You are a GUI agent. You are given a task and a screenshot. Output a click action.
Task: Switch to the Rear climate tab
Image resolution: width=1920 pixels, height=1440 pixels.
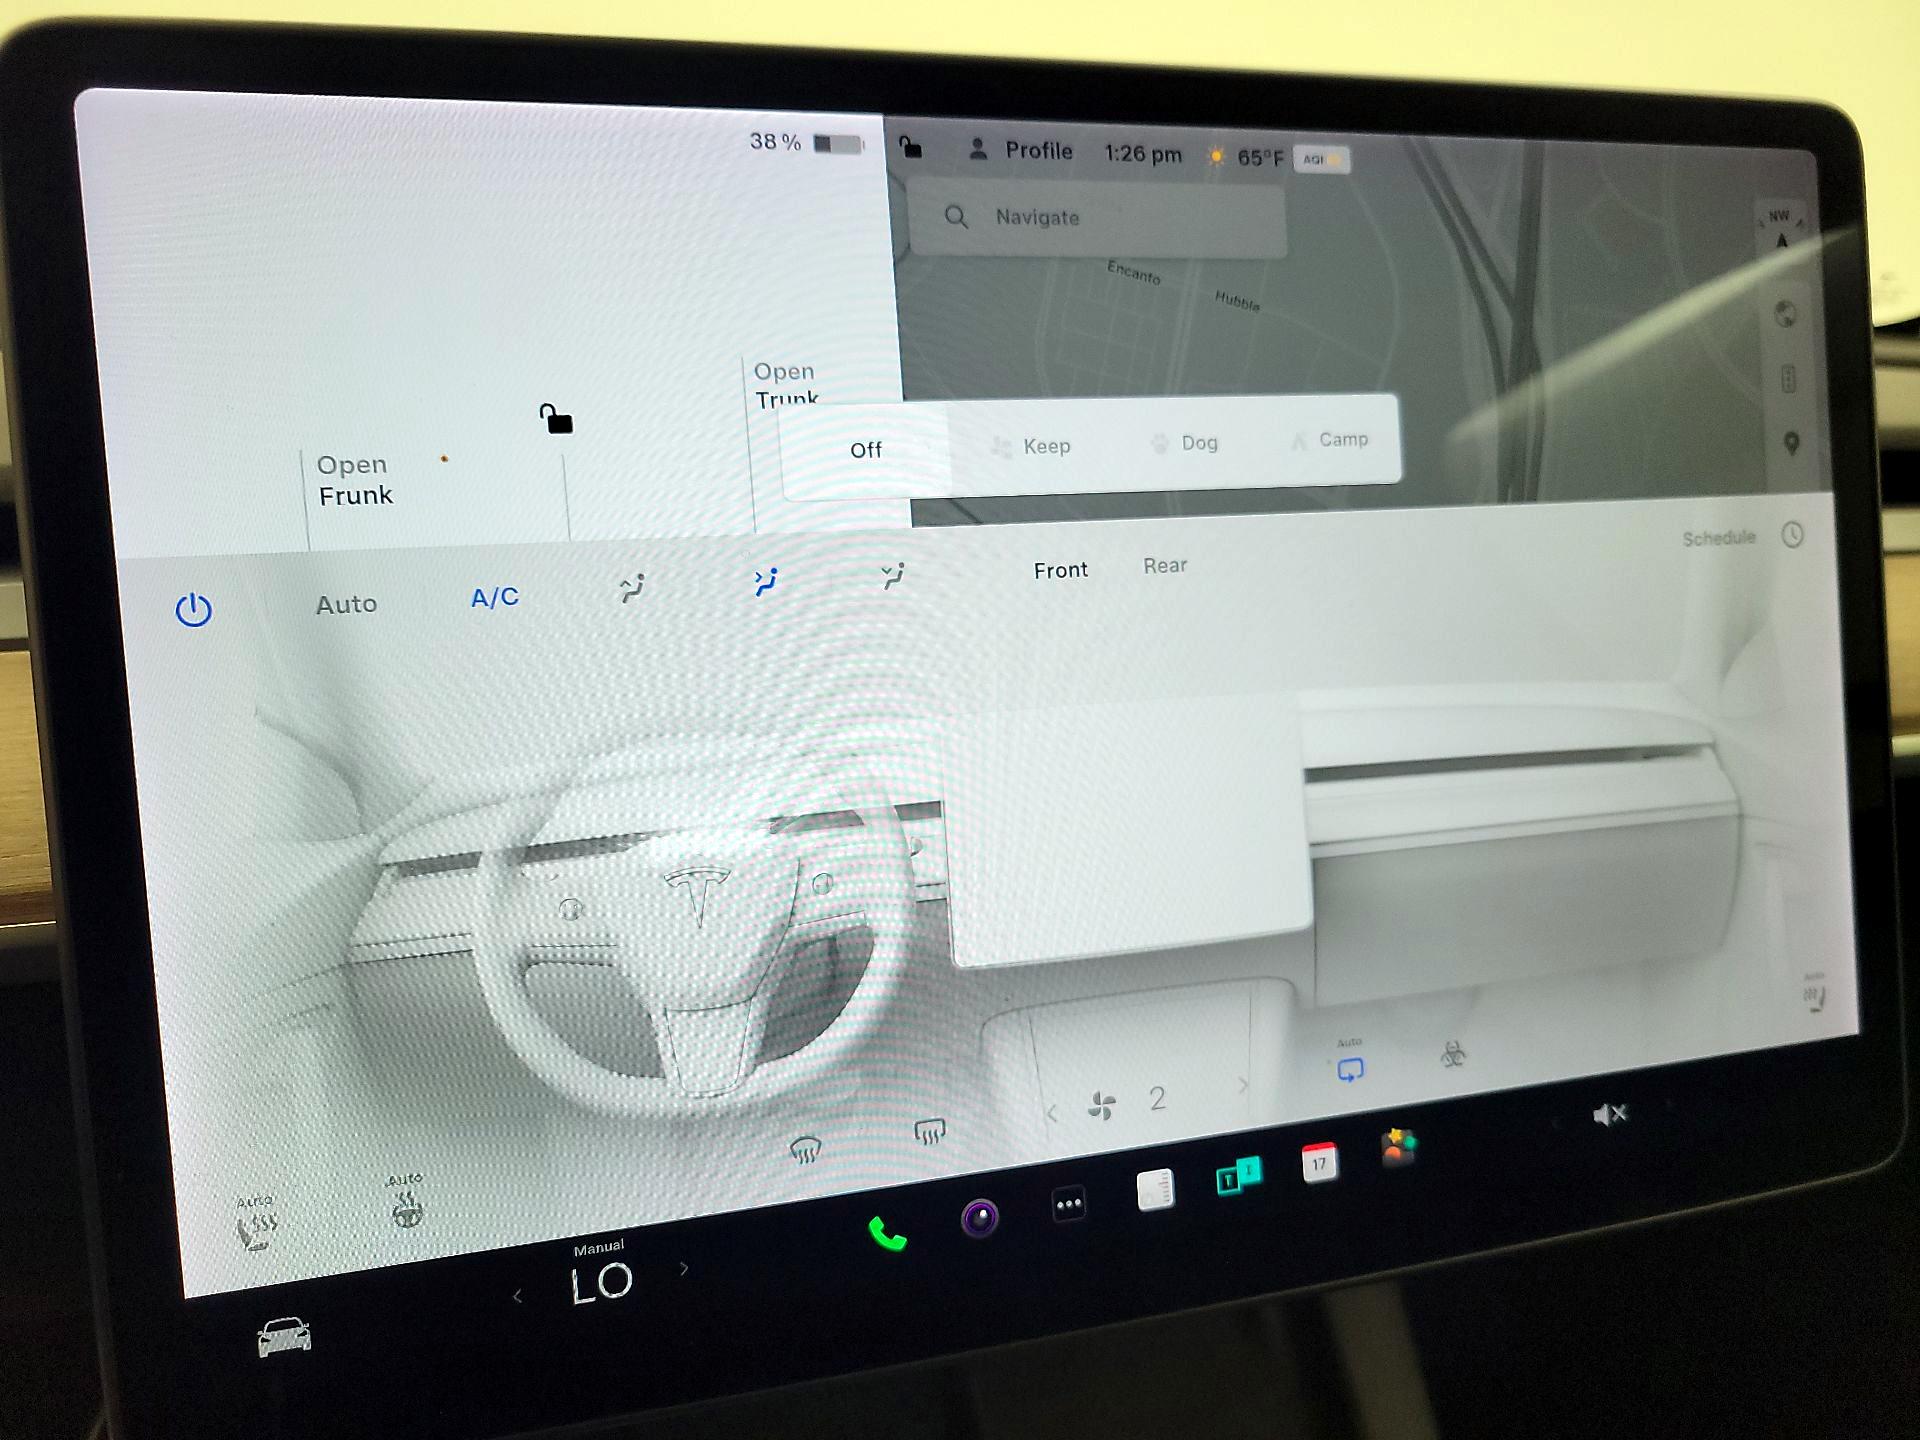point(1164,566)
